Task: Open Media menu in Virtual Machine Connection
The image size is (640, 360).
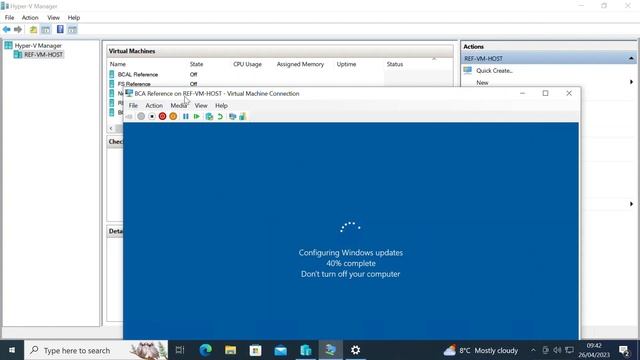Action: pos(178,105)
